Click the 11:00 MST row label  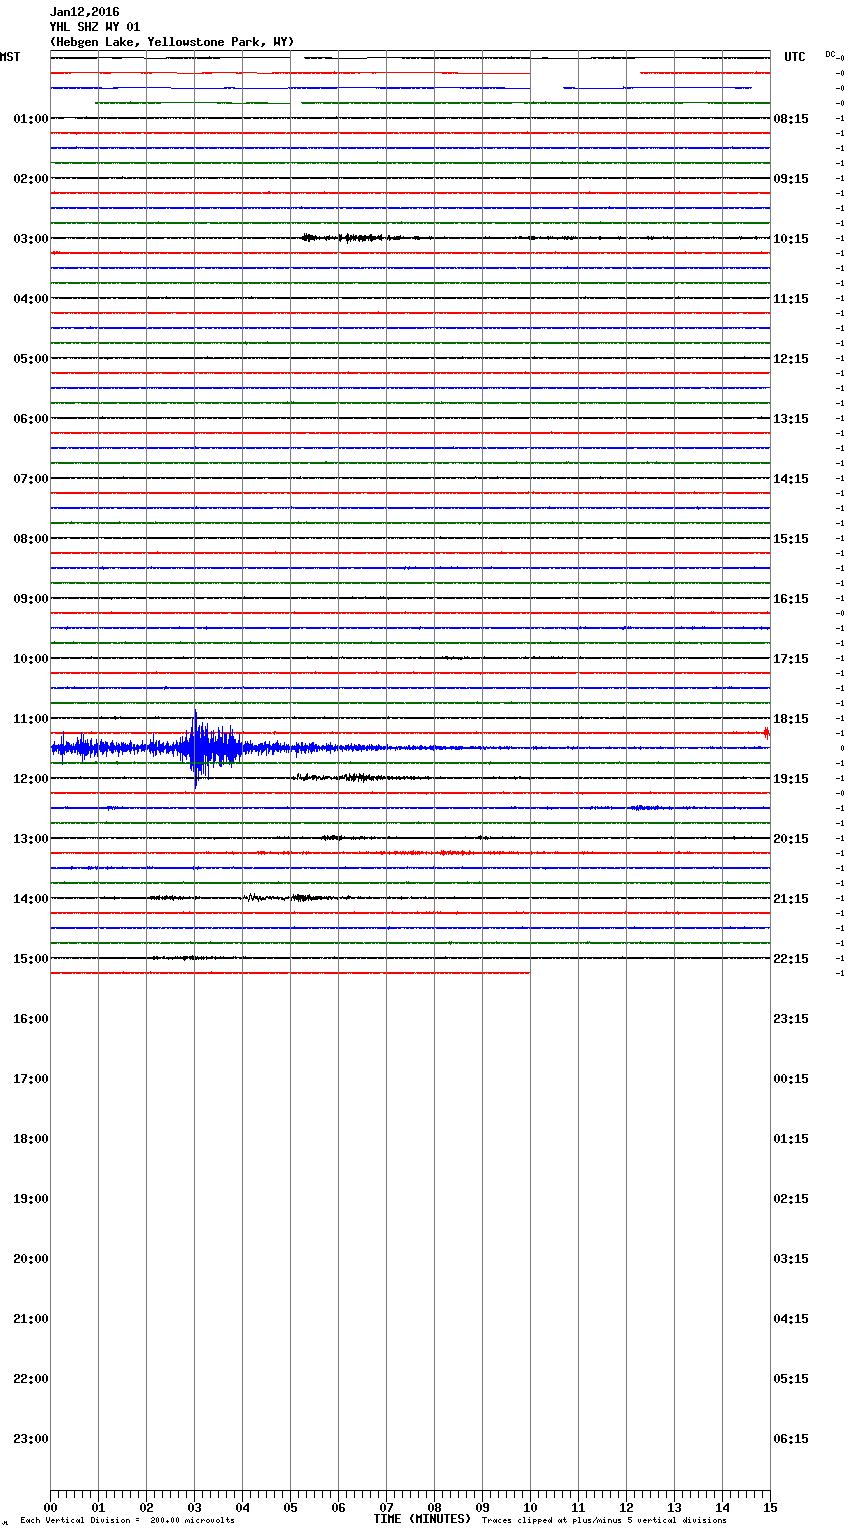point(31,719)
